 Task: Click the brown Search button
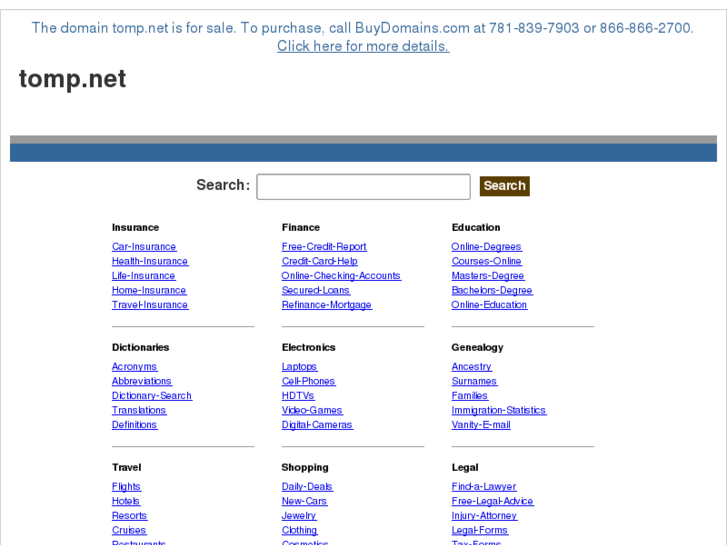[x=504, y=186]
